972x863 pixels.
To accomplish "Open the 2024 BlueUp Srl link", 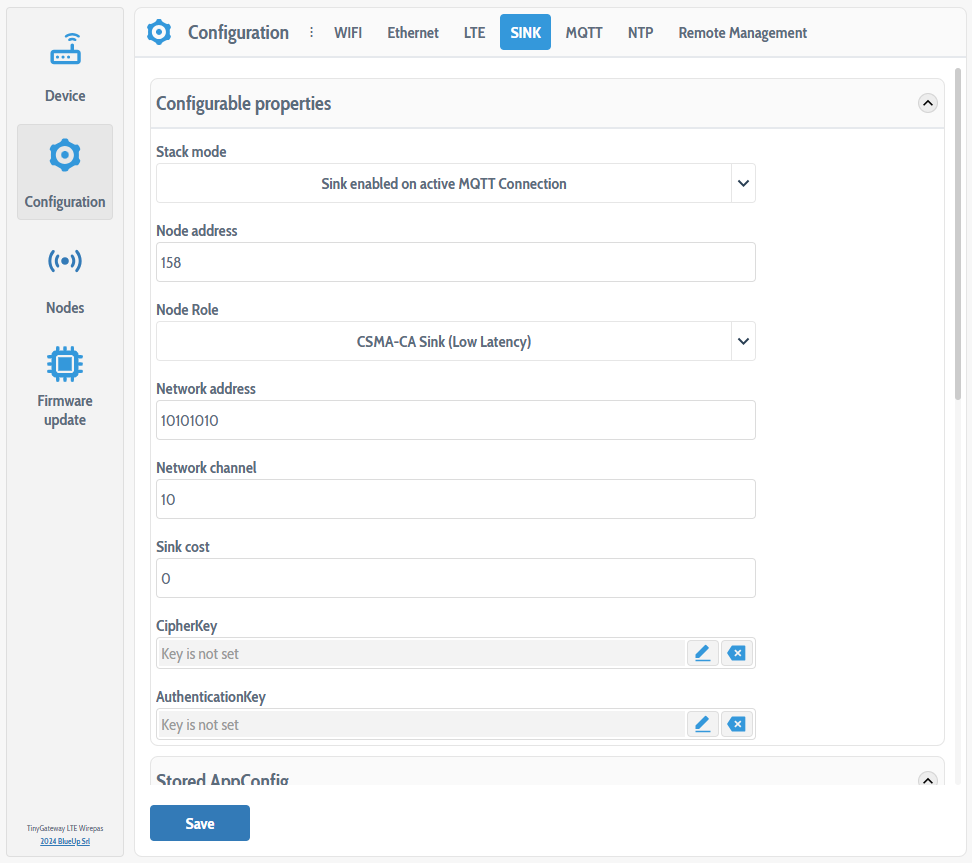I will [x=65, y=842].
